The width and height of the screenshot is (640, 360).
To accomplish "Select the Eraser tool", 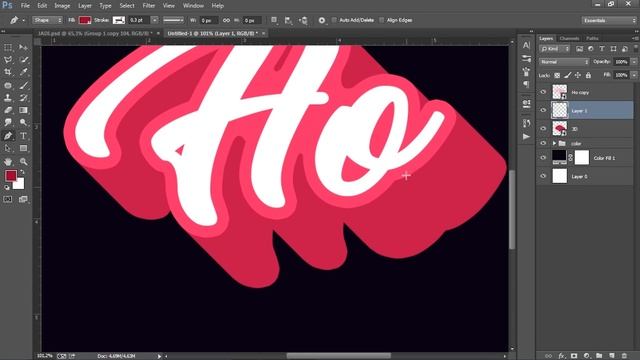I will click(x=8, y=110).
